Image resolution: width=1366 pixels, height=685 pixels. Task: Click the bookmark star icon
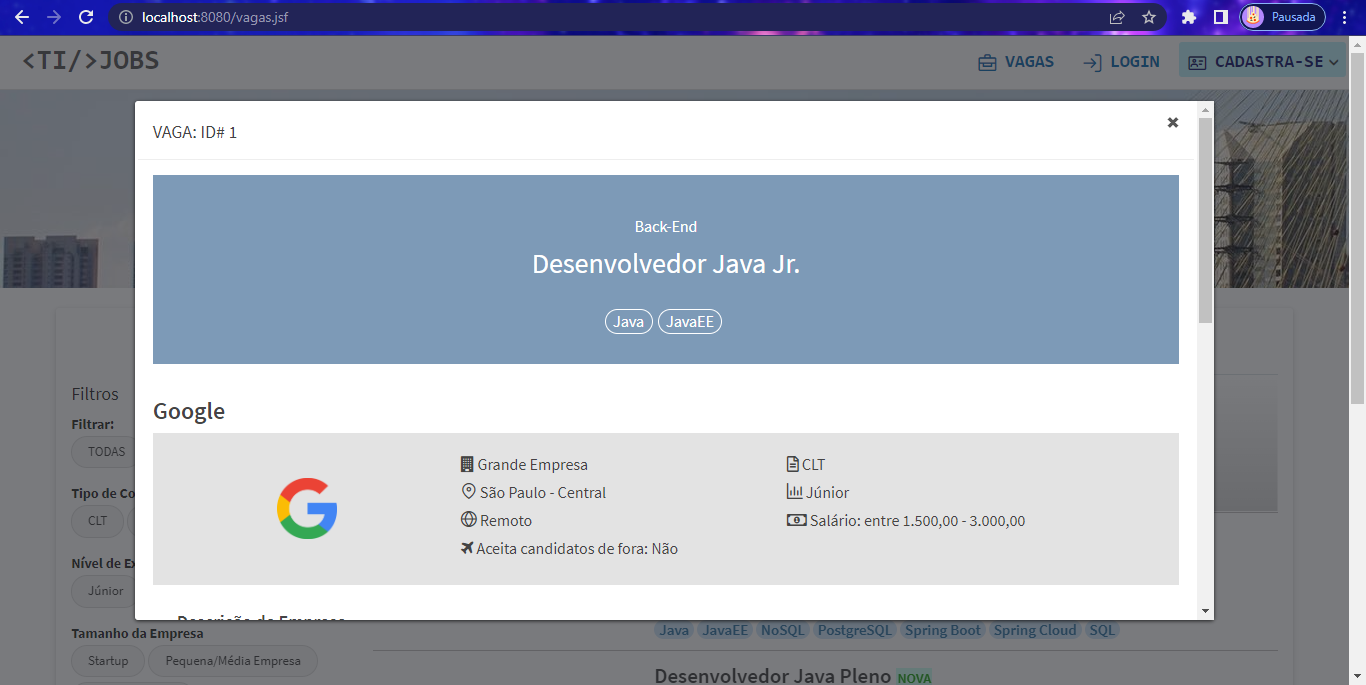(1148, 17)
